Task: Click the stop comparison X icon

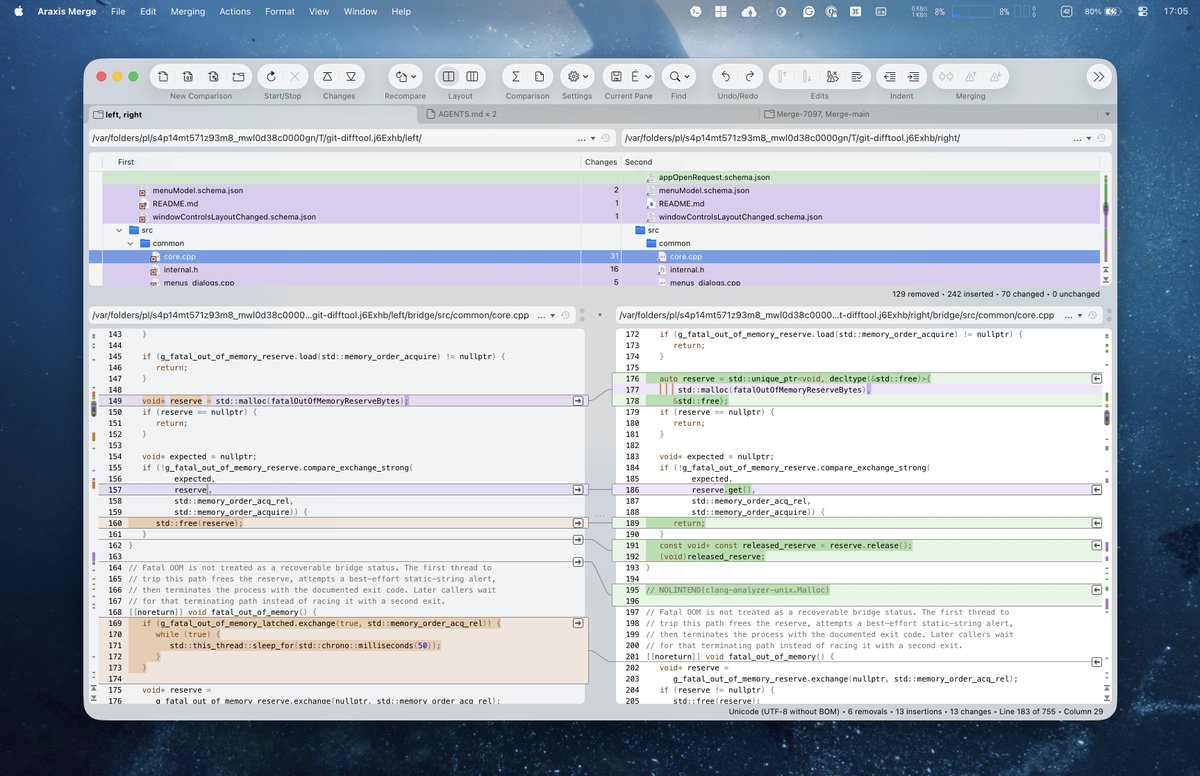Action: click(295, 76)
